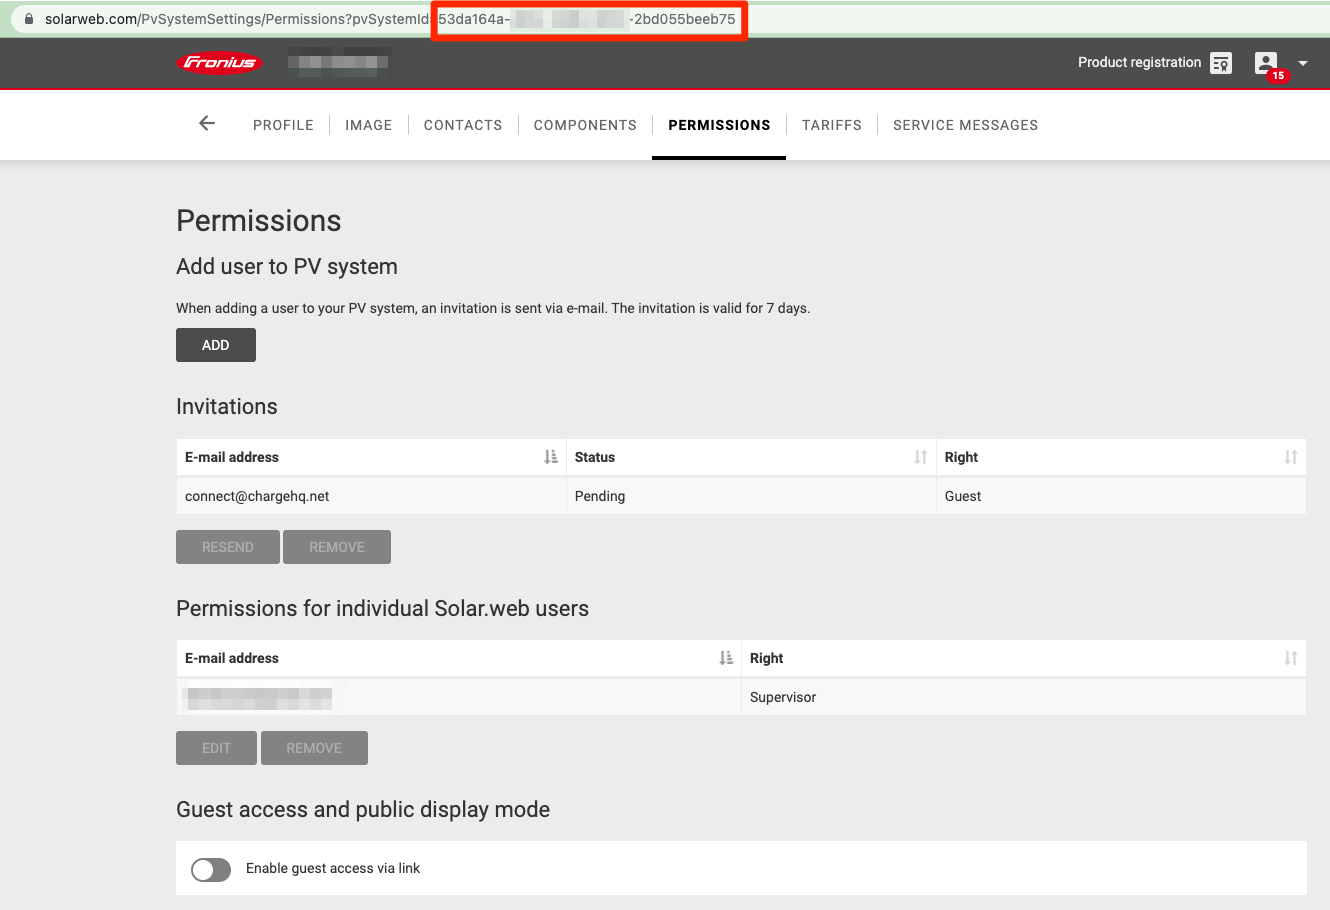Viewport: 1330px width, 910px height.
Task: Sort user permissions by E-mail address
Action: coord(726,658)
